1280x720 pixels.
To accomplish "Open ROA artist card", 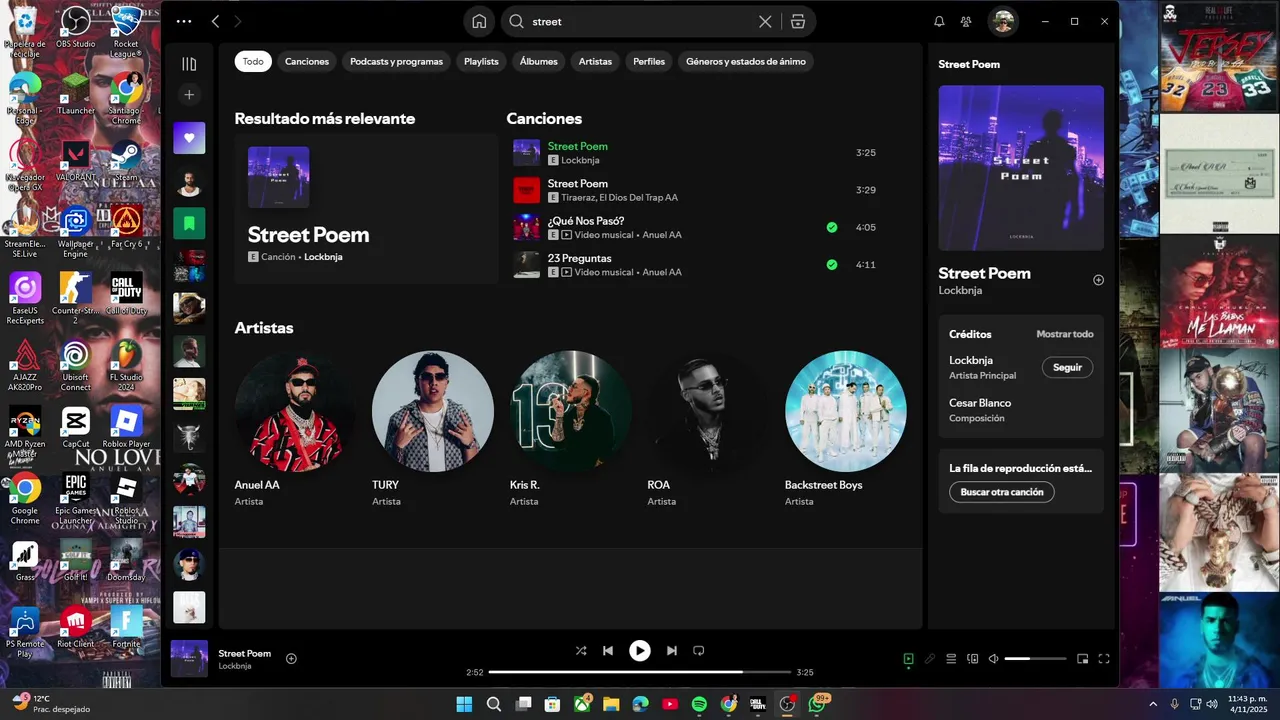I will (x=708, y=430).
